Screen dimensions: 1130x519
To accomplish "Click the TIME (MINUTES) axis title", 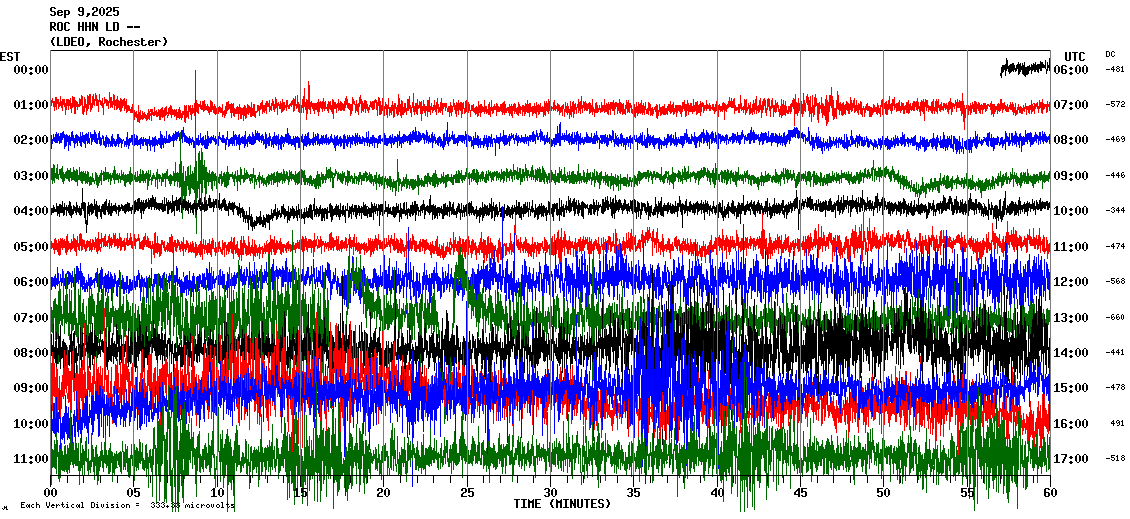I will (562, 504).
